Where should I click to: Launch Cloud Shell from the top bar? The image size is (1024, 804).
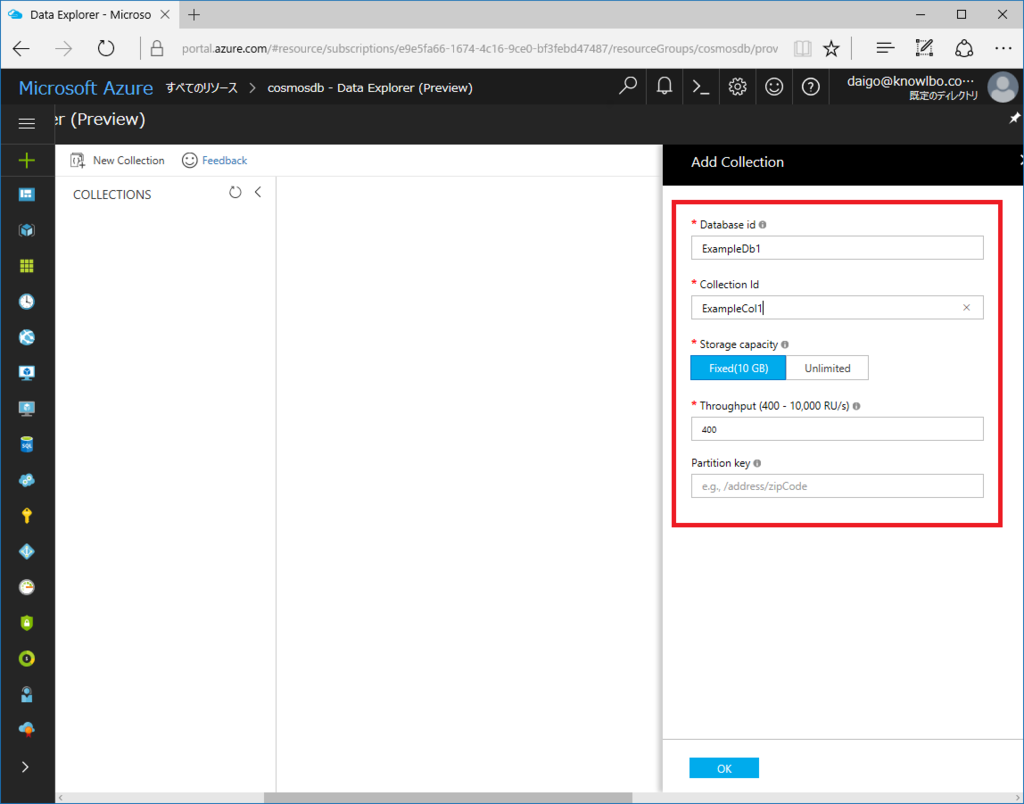tap(701, 87)
